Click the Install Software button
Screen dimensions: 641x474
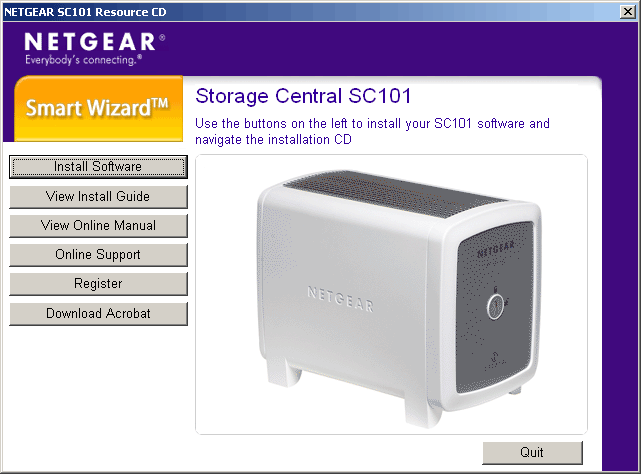click(98, 166)
